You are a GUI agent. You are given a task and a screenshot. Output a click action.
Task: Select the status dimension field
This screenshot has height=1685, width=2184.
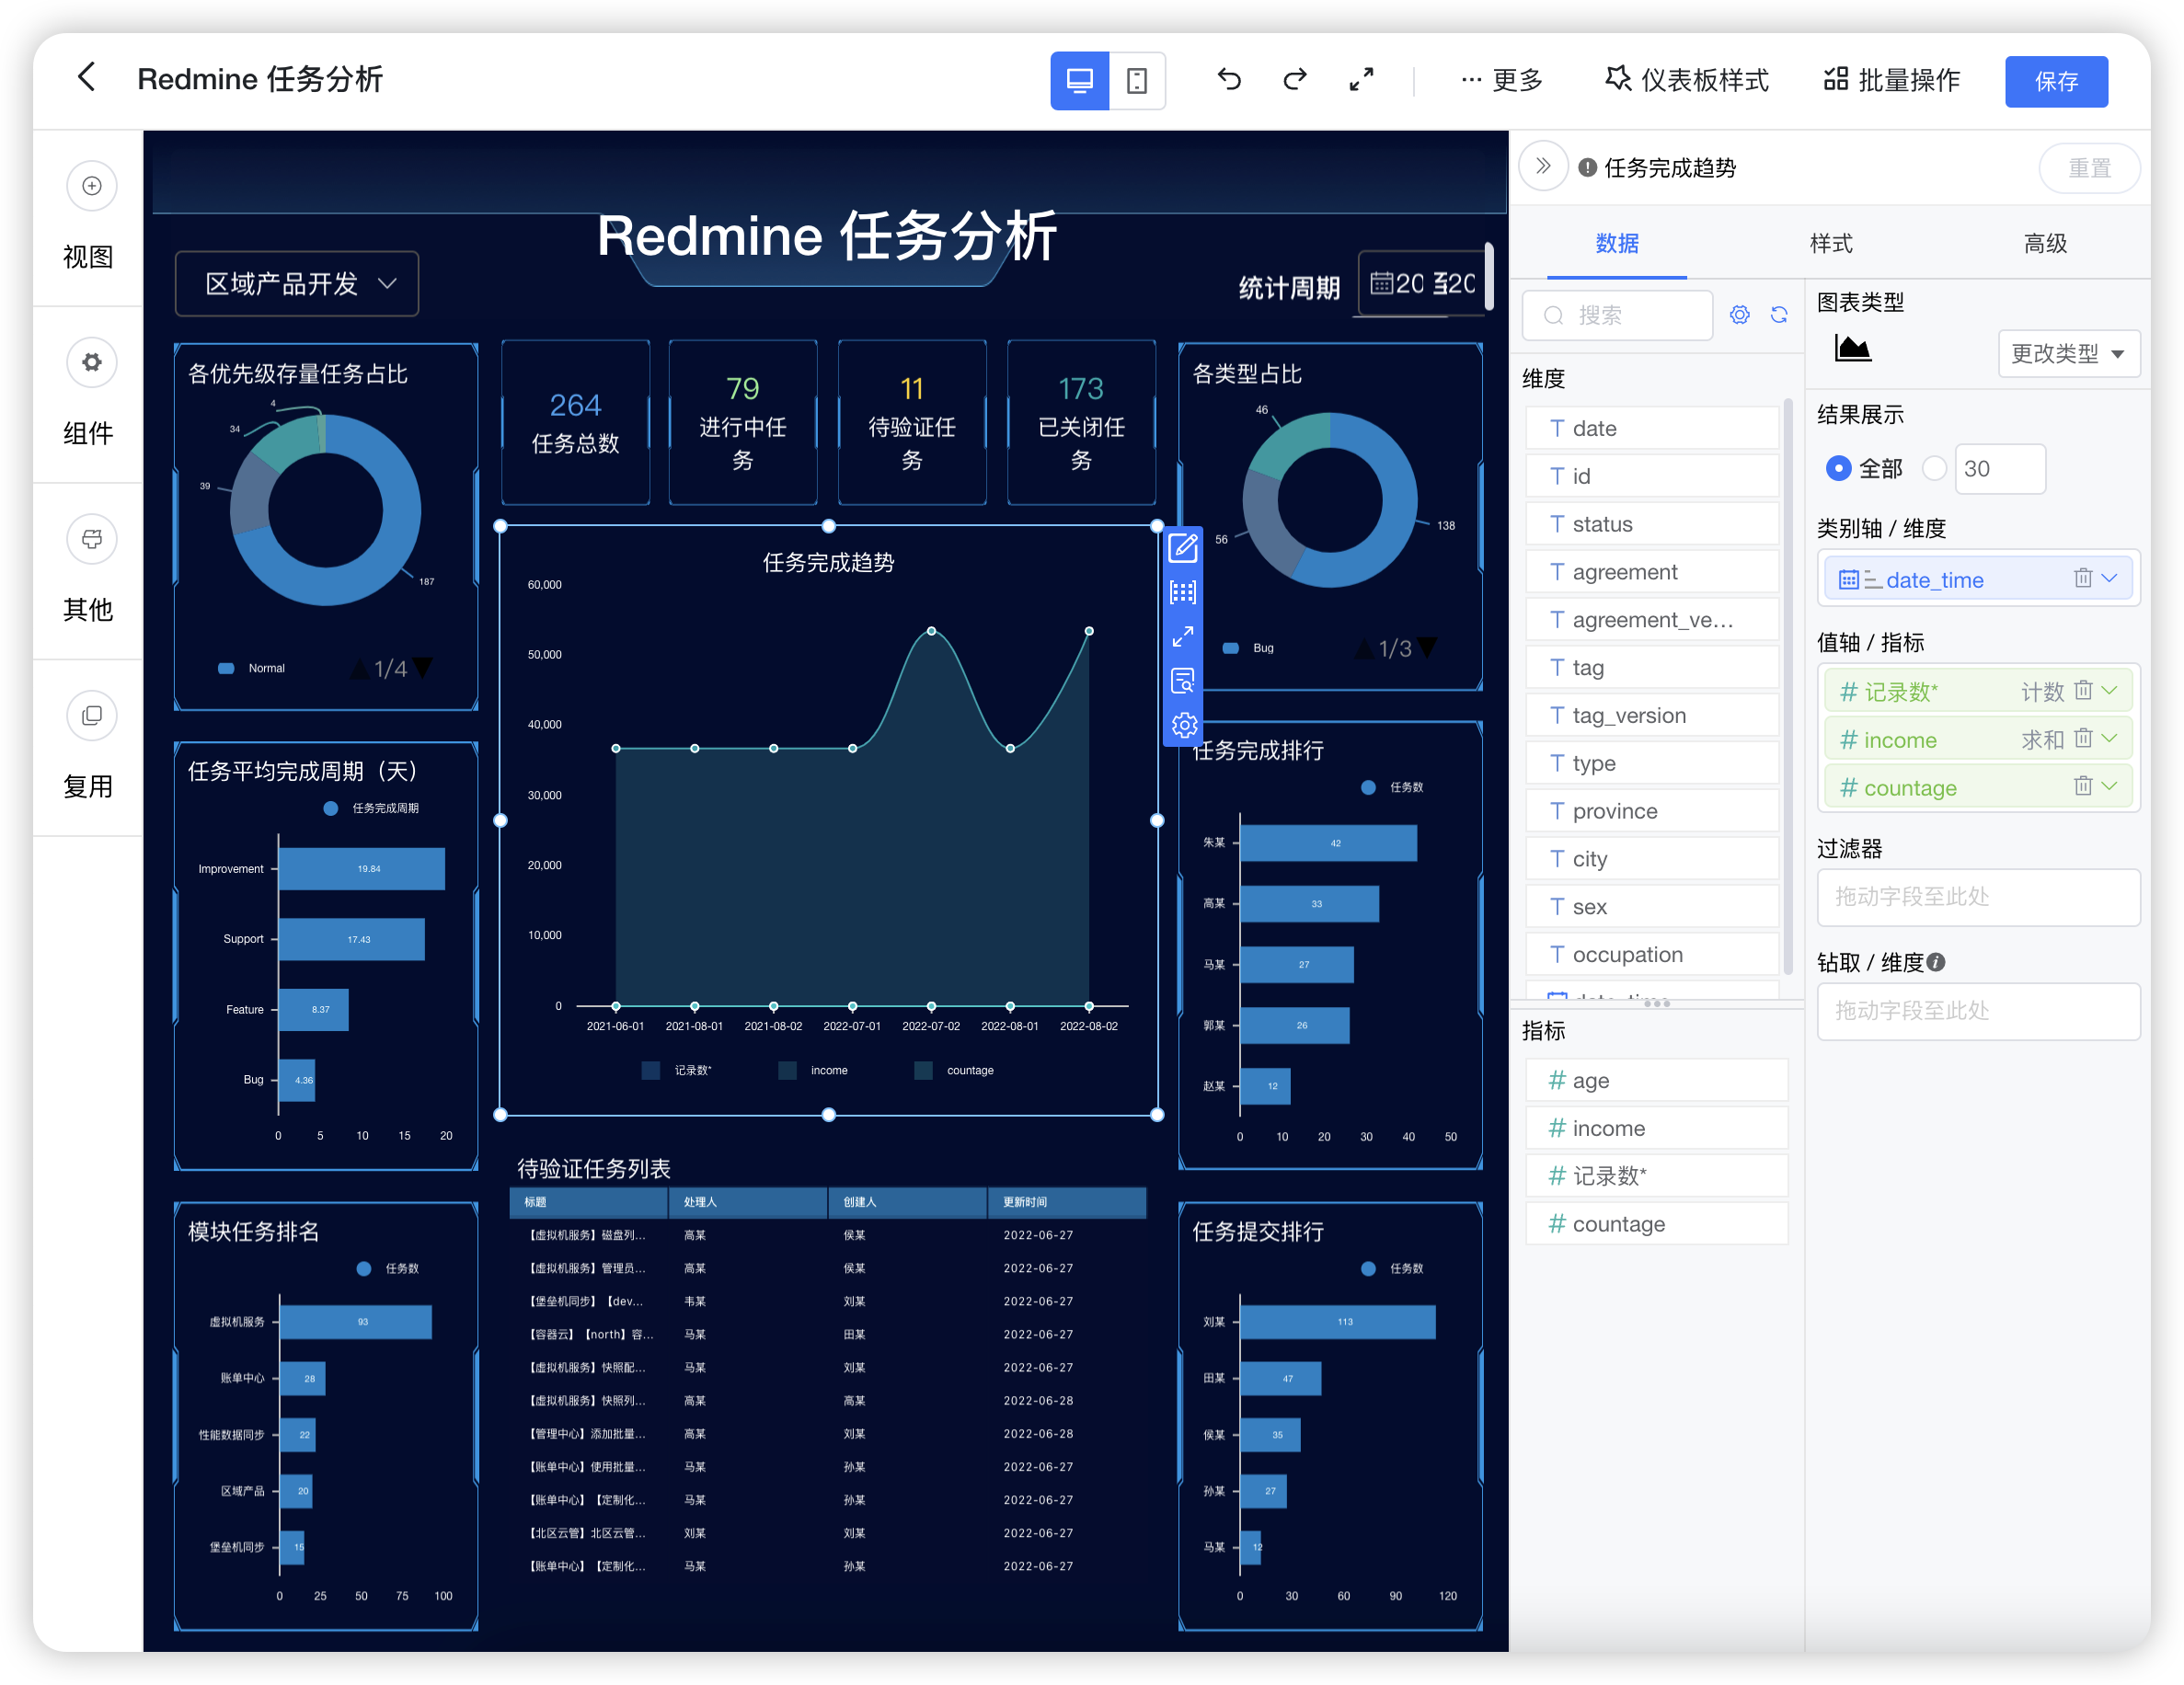[1652, 524]
